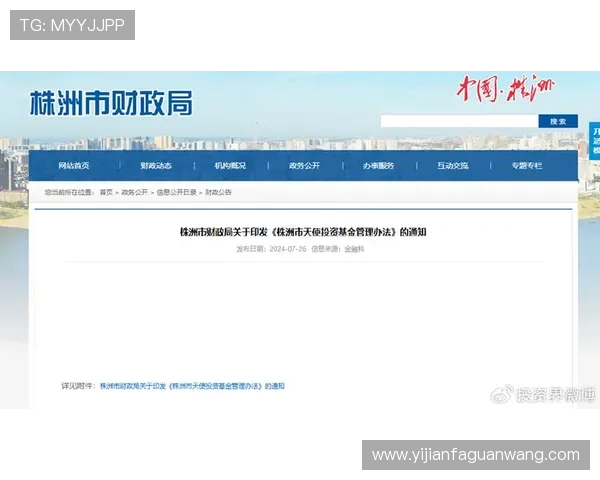Open the 互动交流 navigation item

pyautogui.click(x=453, y=166)
